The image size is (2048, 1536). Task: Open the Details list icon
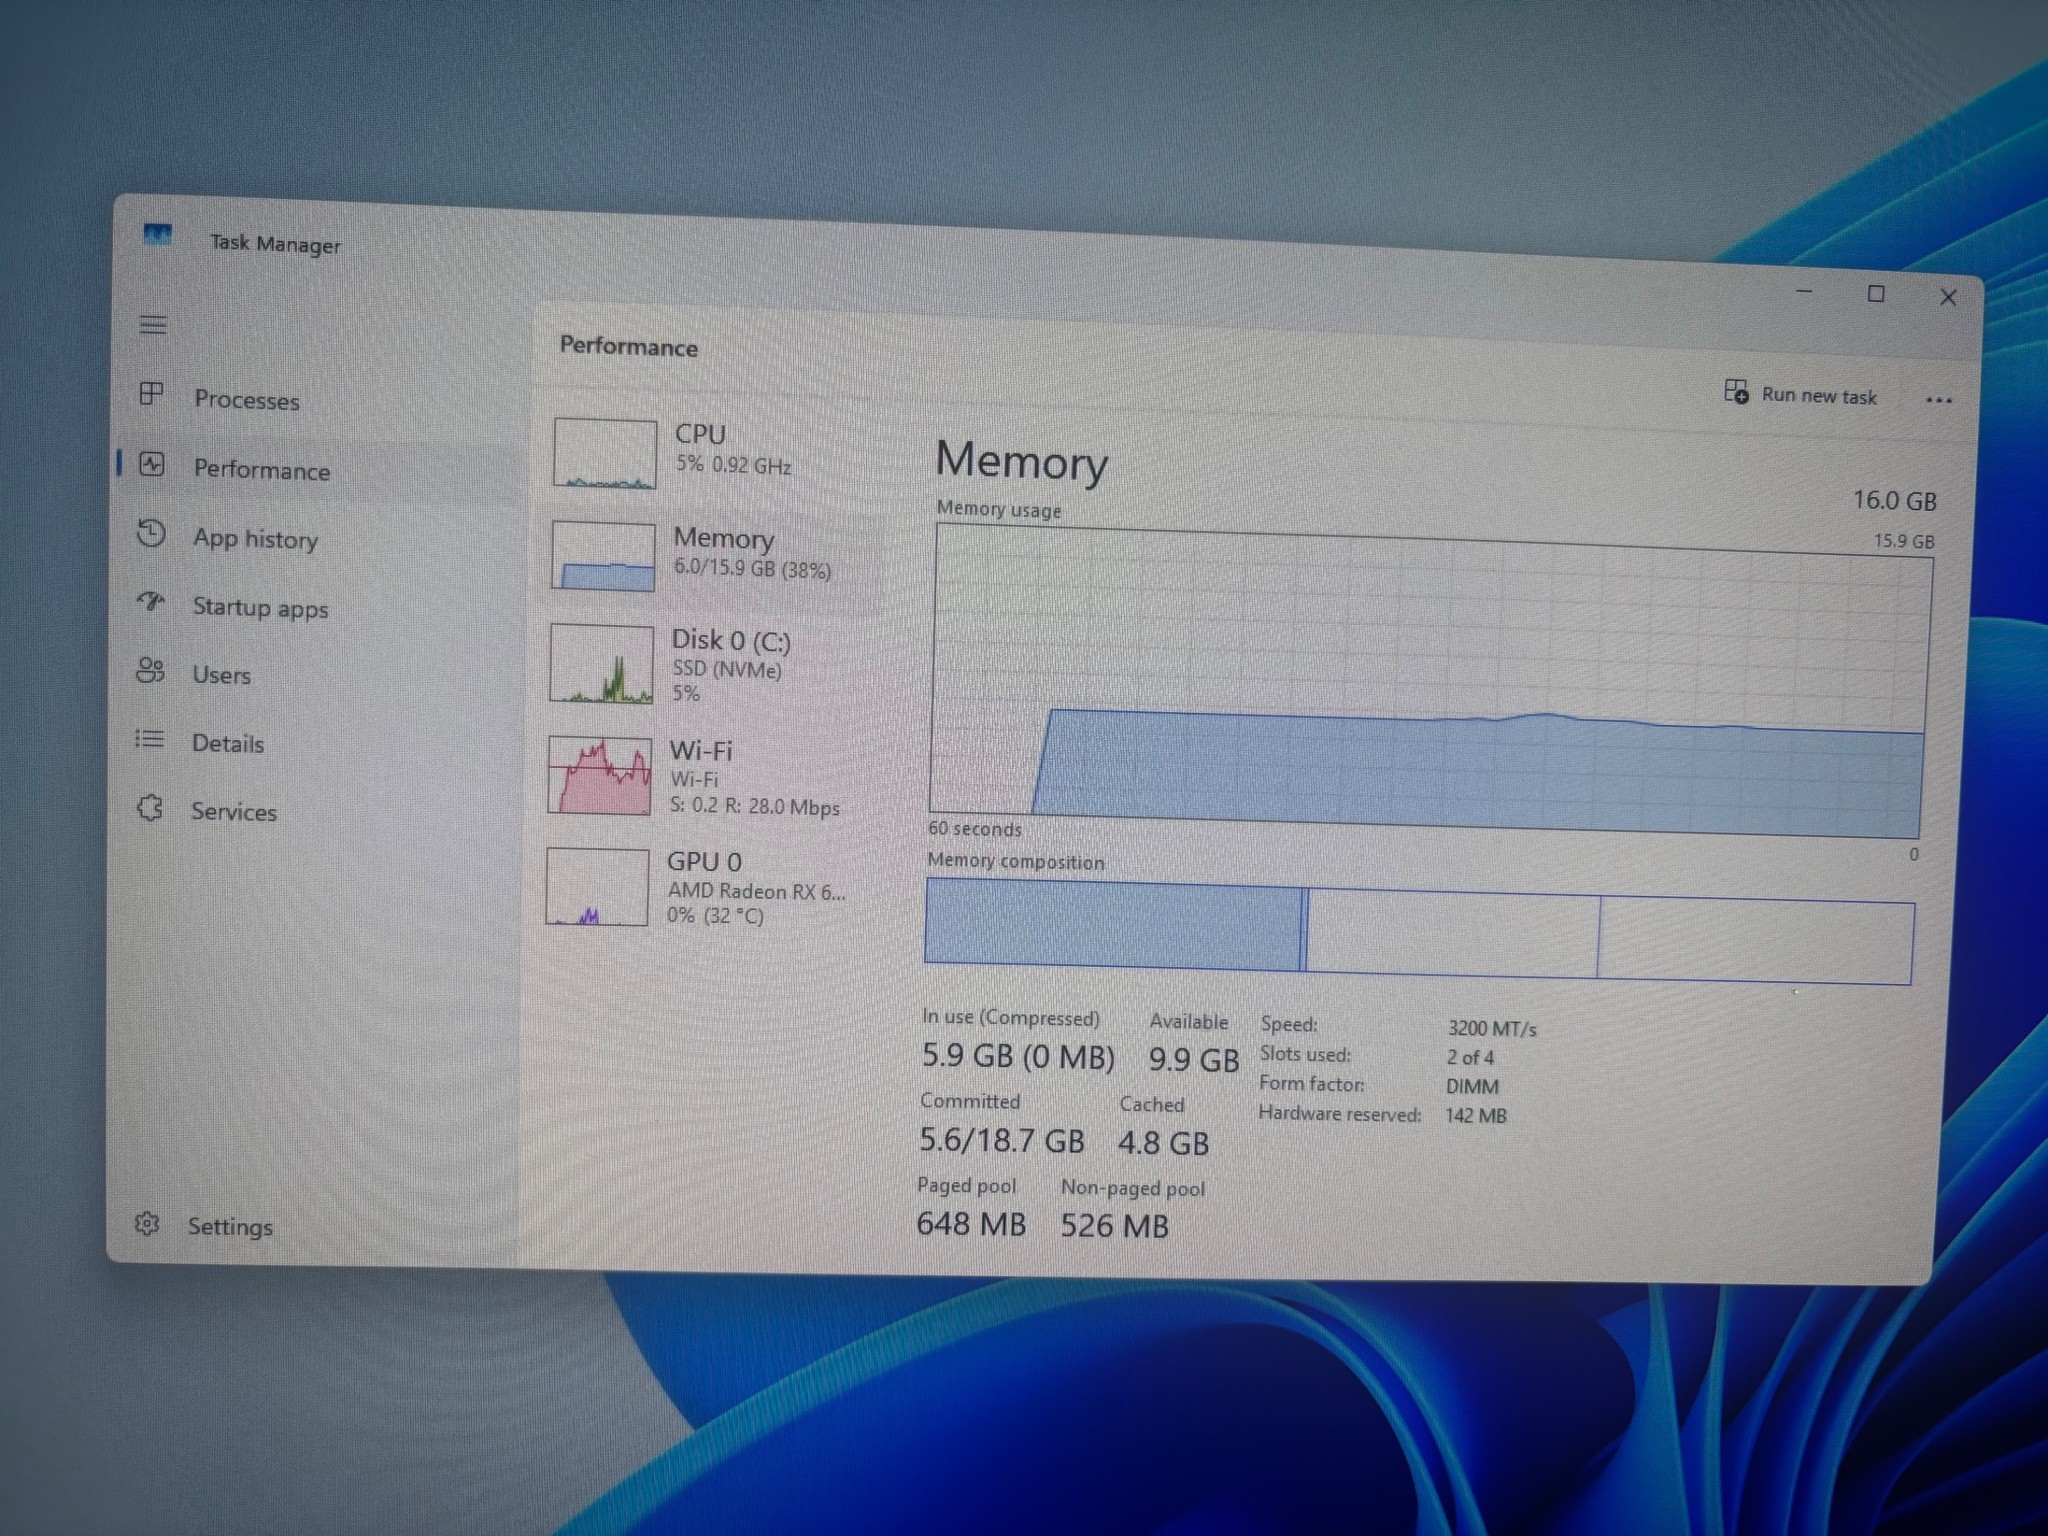tap(149, 739)
